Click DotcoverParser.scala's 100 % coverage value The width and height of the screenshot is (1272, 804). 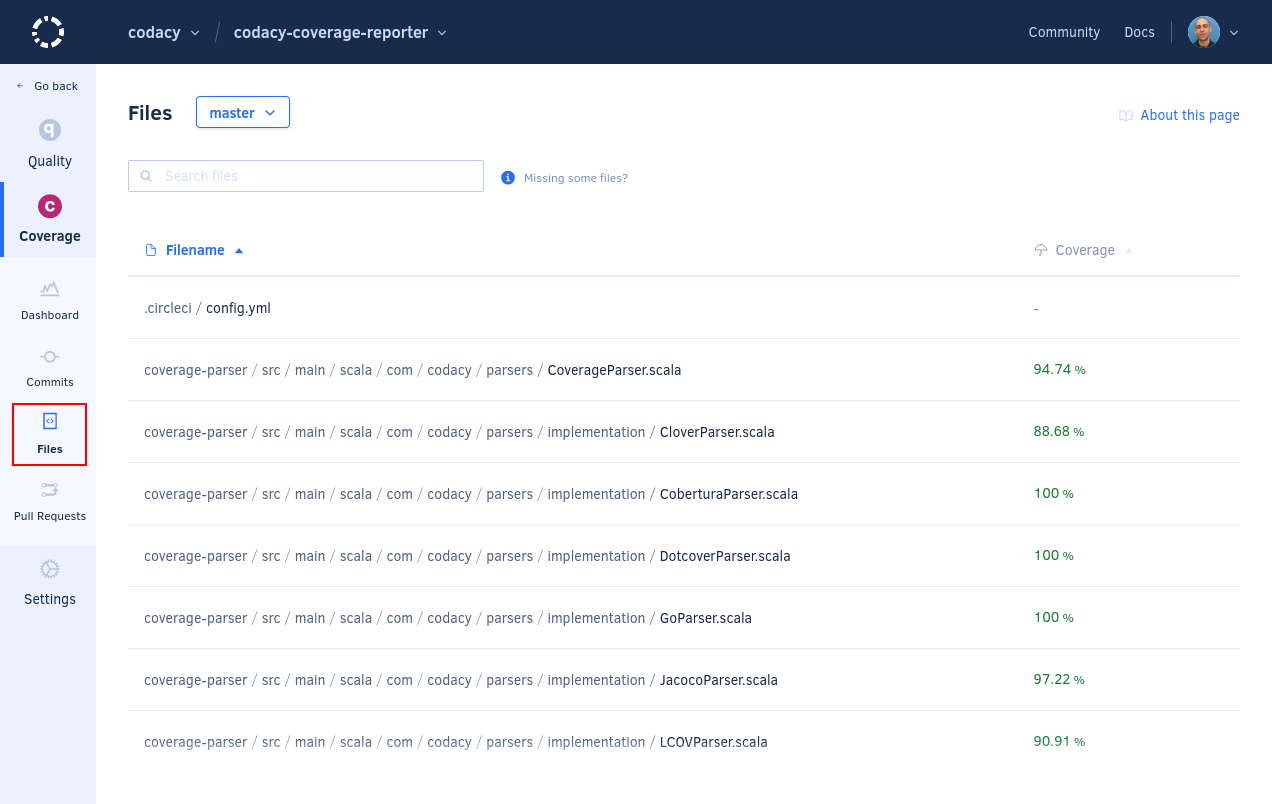(x=1054, y=556)
